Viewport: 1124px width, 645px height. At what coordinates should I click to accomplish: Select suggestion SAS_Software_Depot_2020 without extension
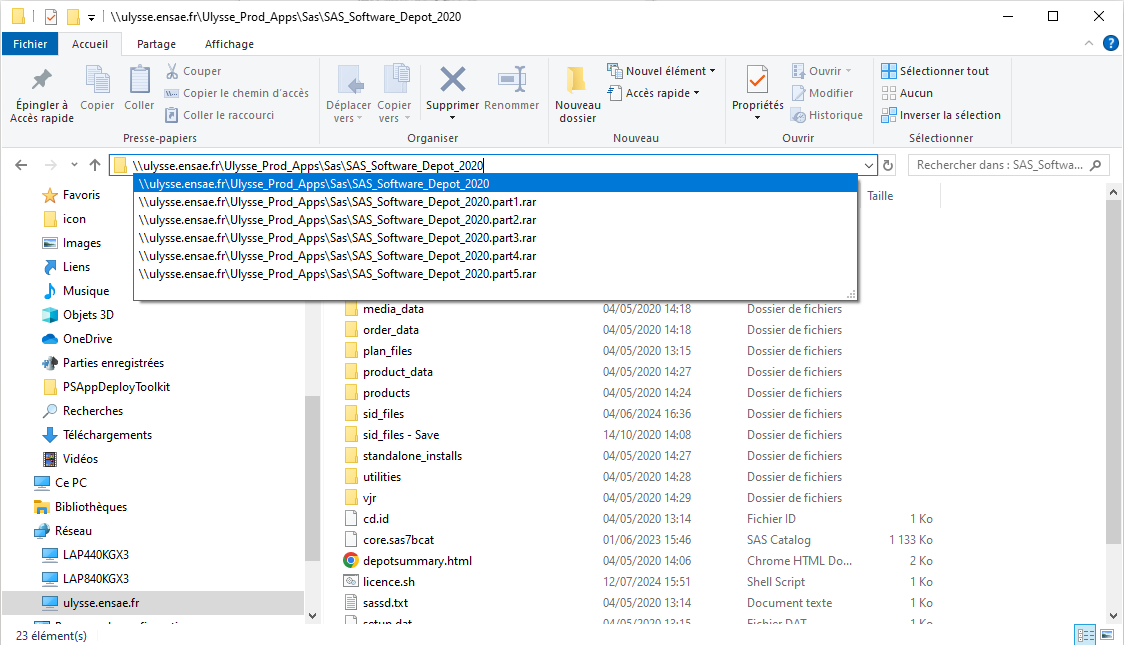coord(495,184)
